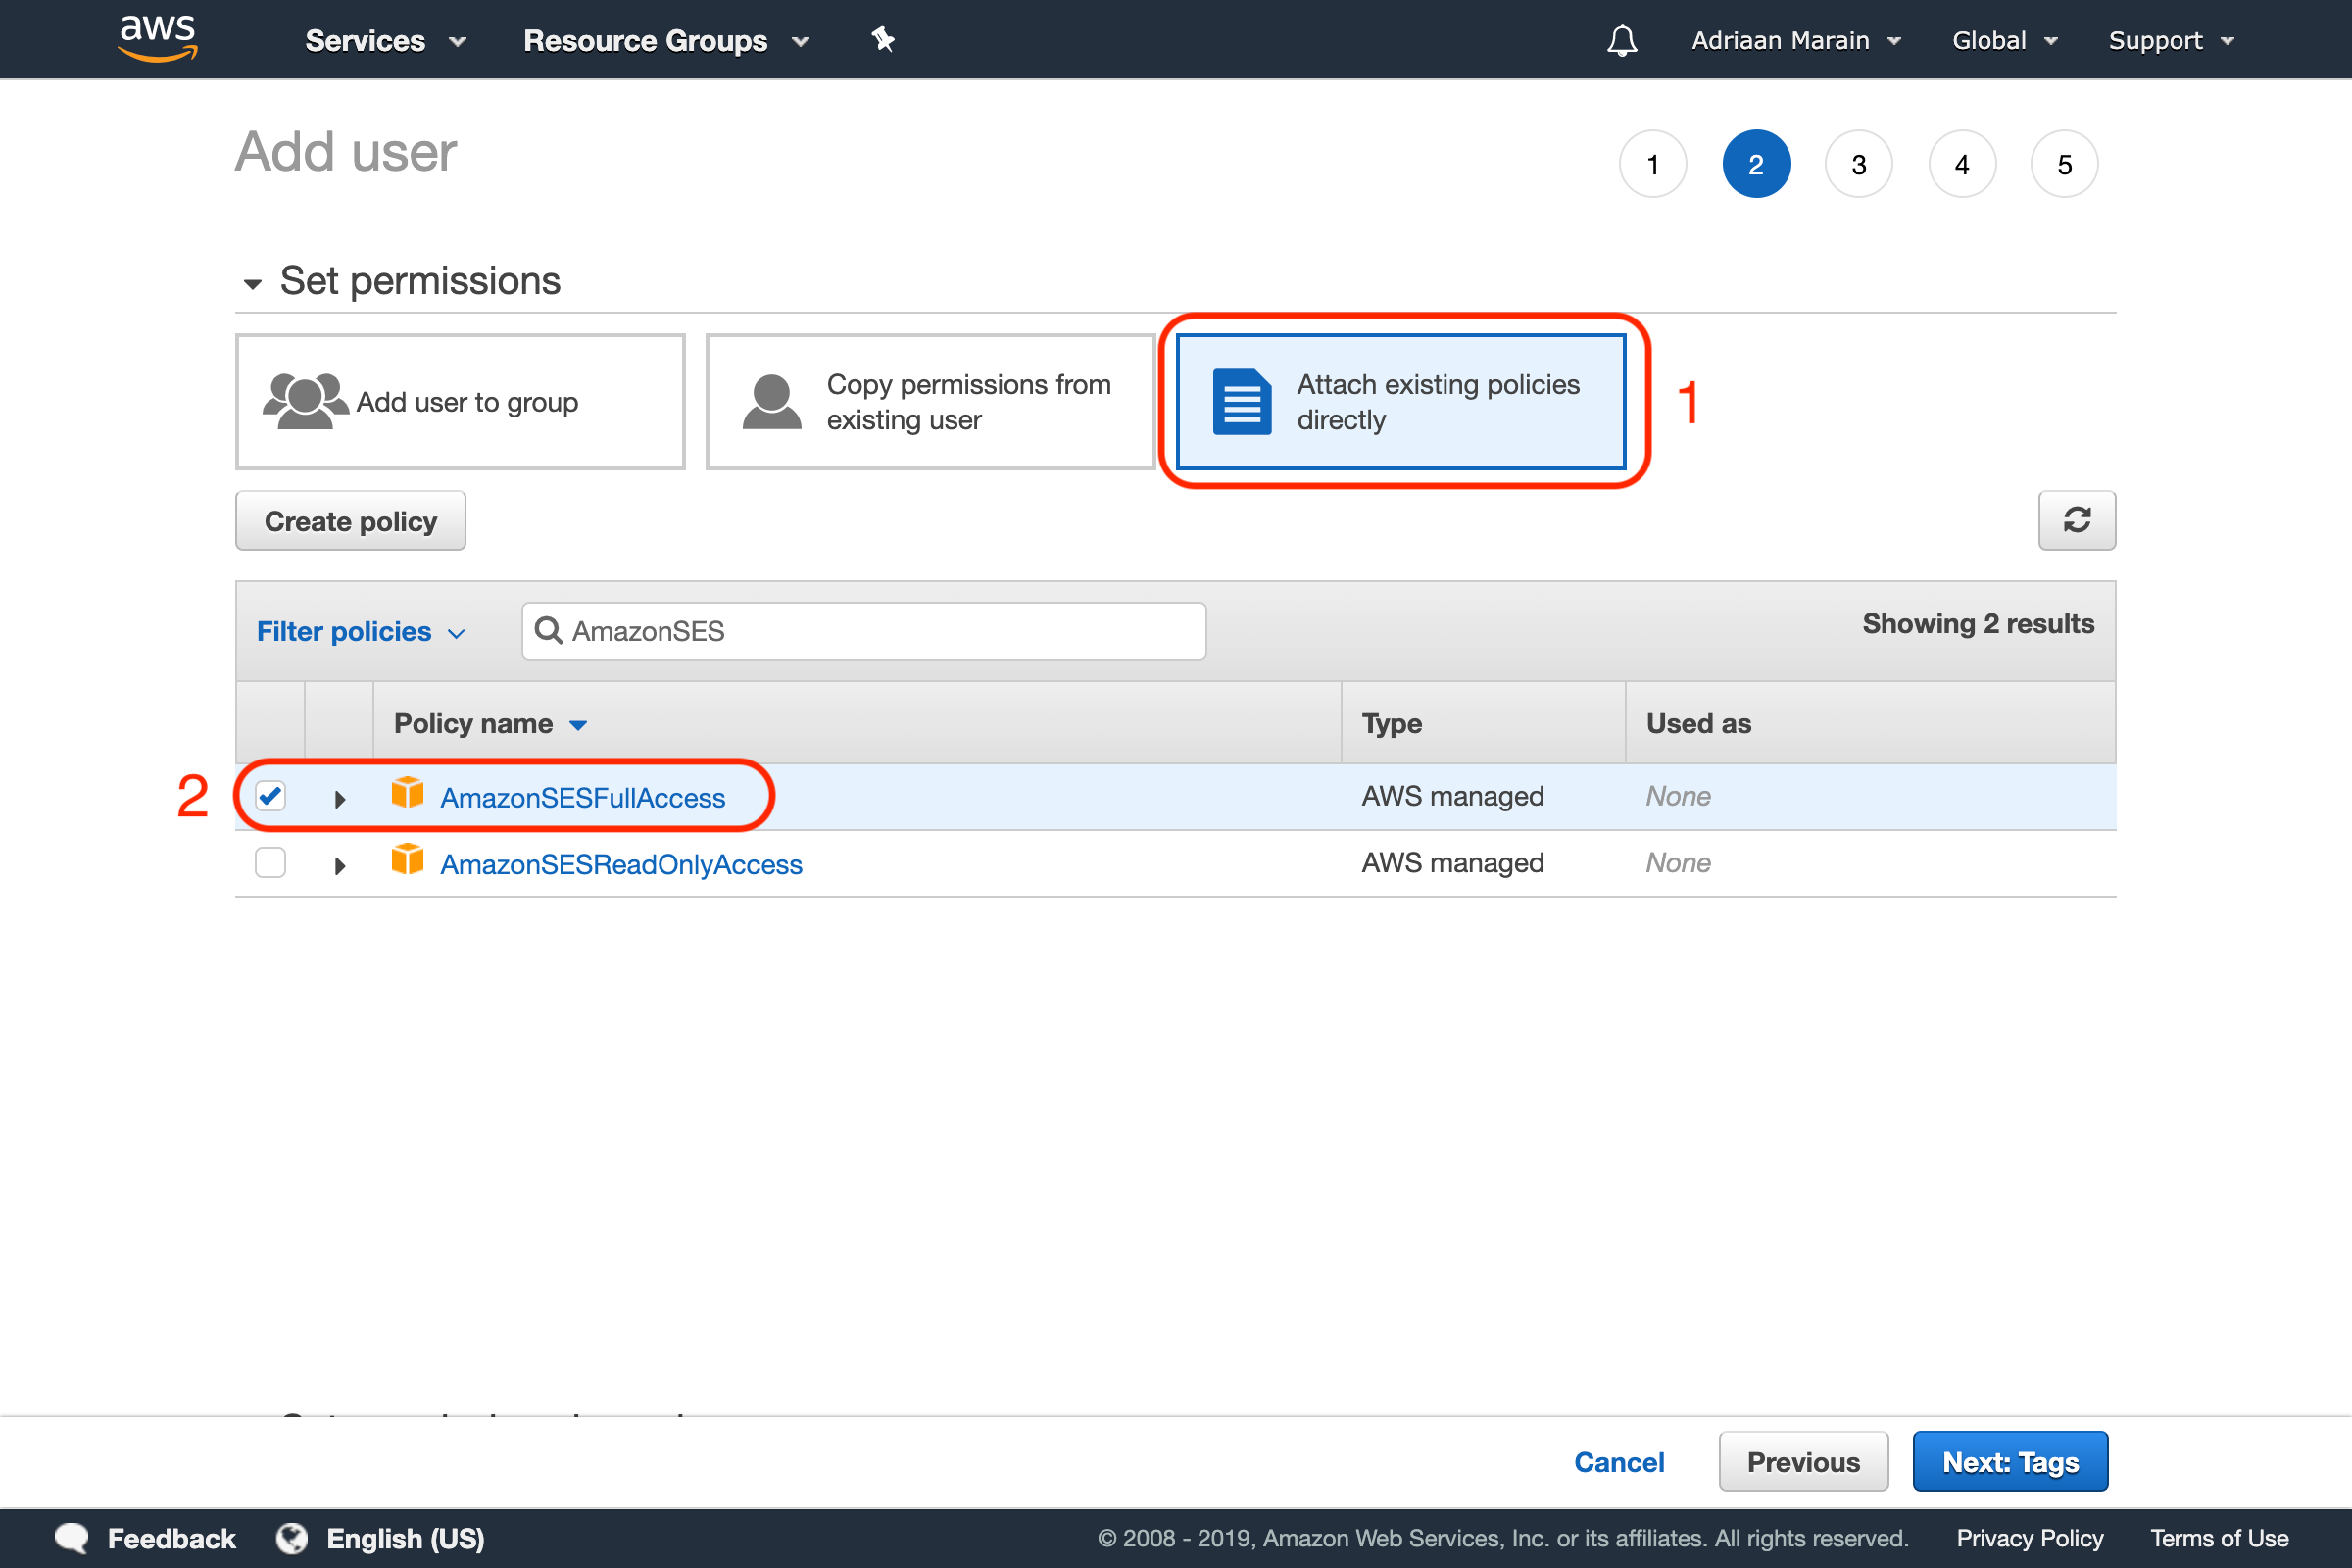
Task: Check the AmazonSESReadOnlyAccess policy checkbox
Action: (270, 862)
